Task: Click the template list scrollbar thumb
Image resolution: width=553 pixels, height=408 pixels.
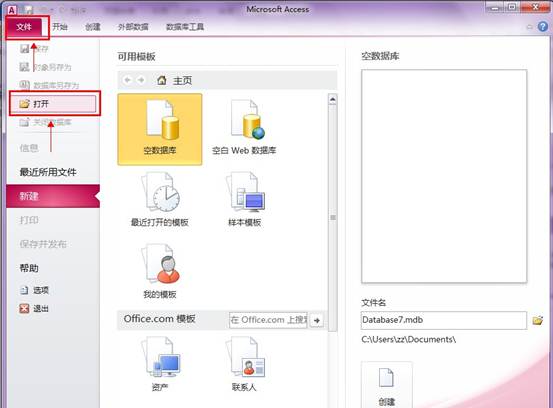Action: 332,218
